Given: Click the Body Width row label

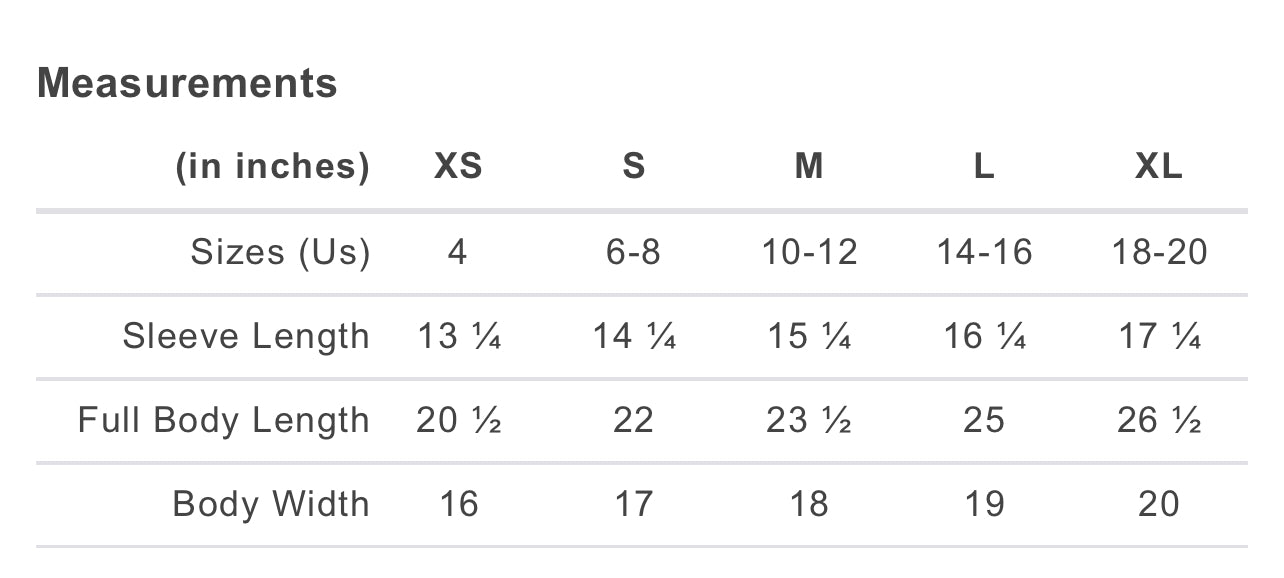Looking at the screenshot, I should point(270,504).
